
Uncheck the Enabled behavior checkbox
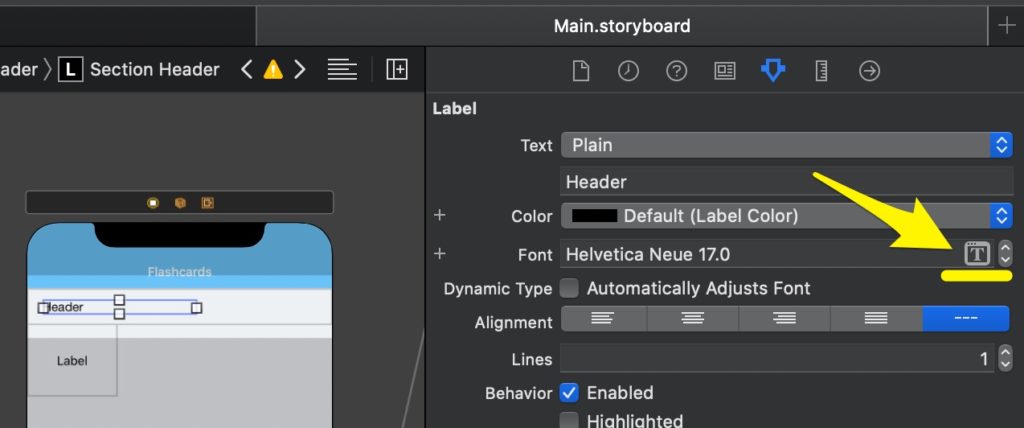[569, 393]
